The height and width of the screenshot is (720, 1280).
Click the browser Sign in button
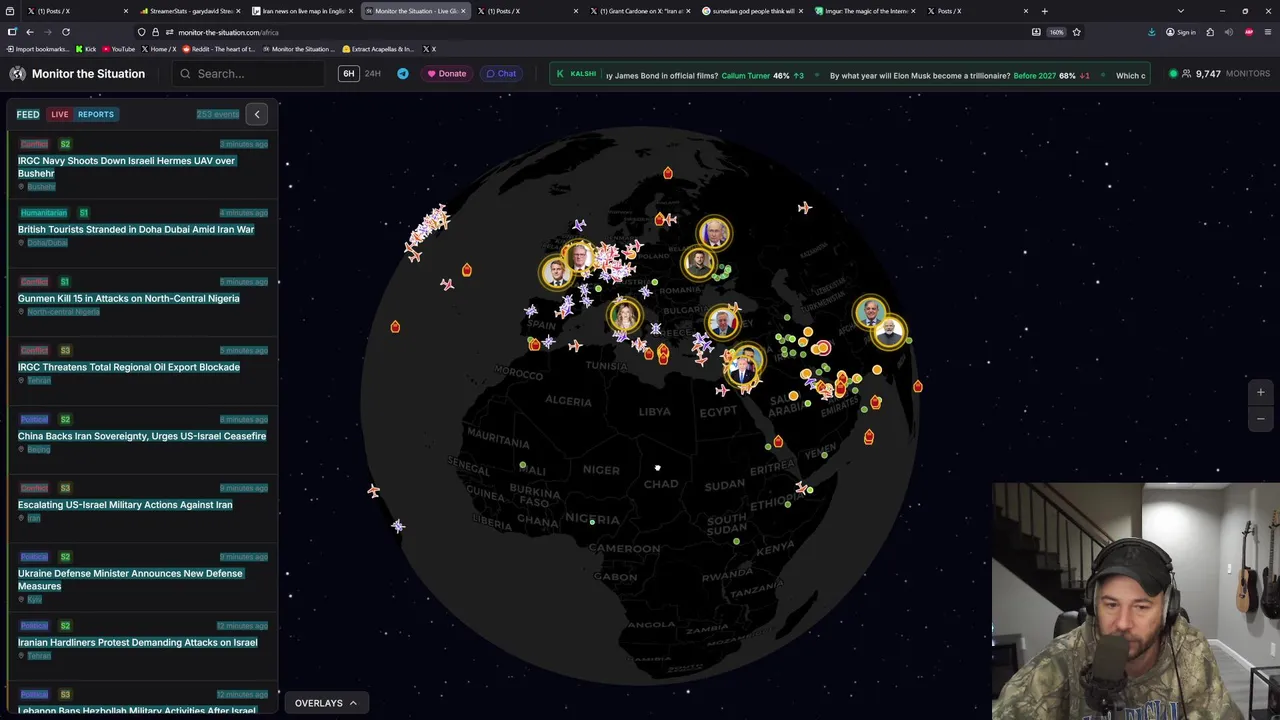[x=1181, y=32]
